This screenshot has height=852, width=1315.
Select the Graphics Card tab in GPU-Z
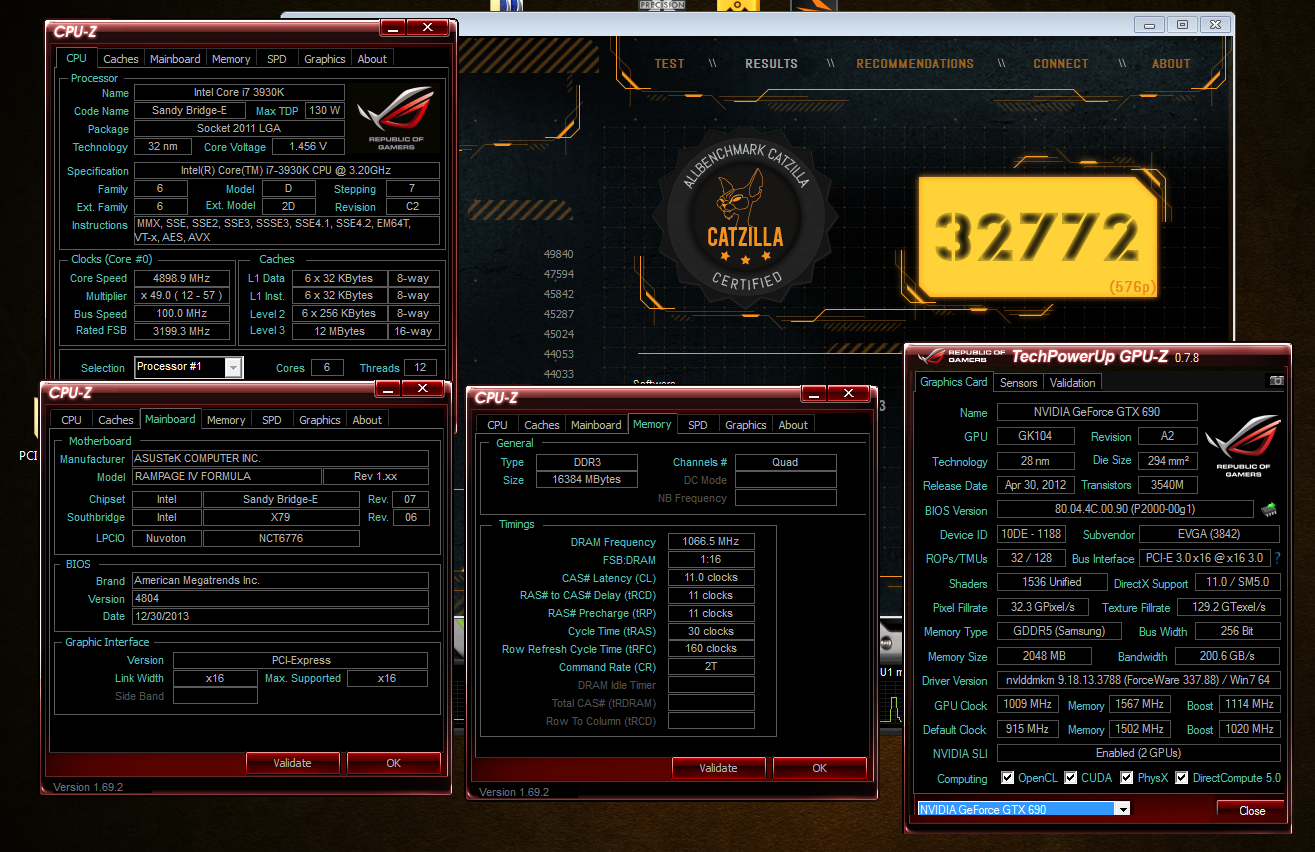pyautogui.click(x=954, y=382)
